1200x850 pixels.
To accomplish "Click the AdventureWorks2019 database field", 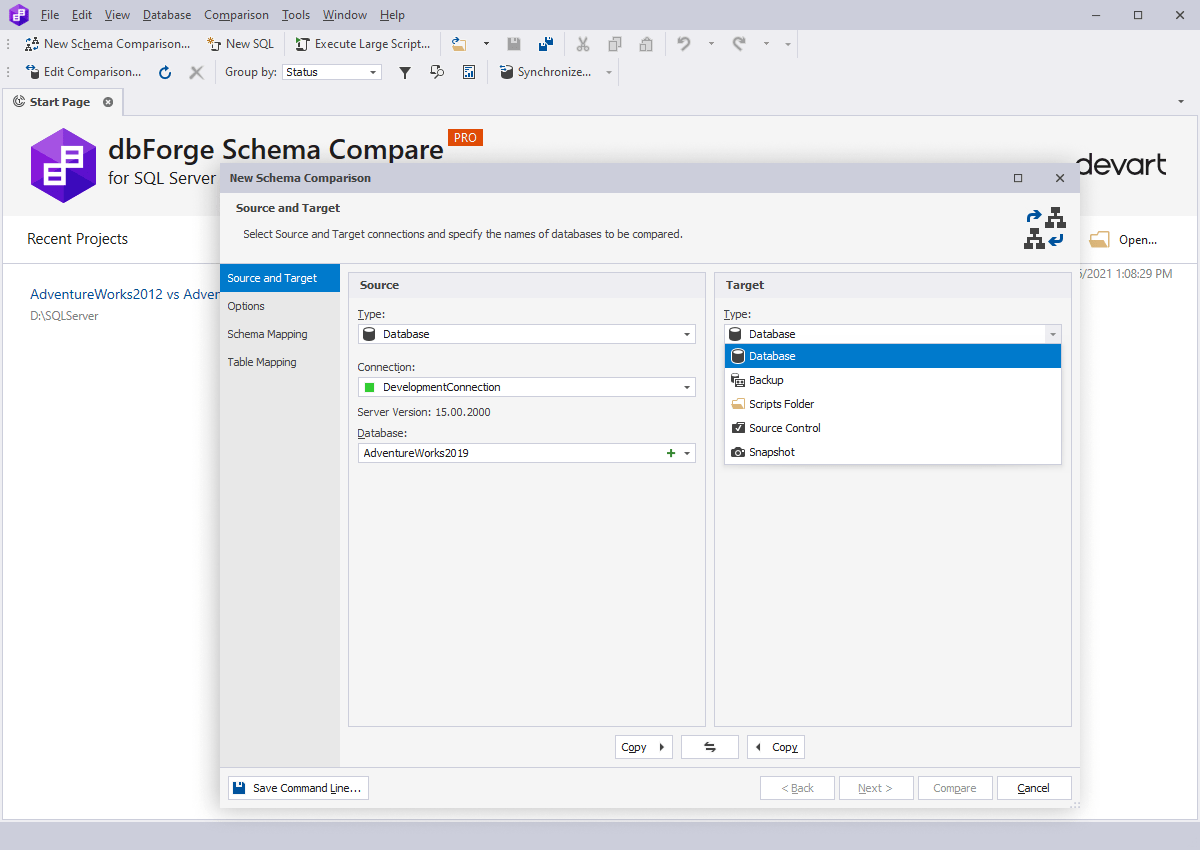I will click(x=527, y=453).
